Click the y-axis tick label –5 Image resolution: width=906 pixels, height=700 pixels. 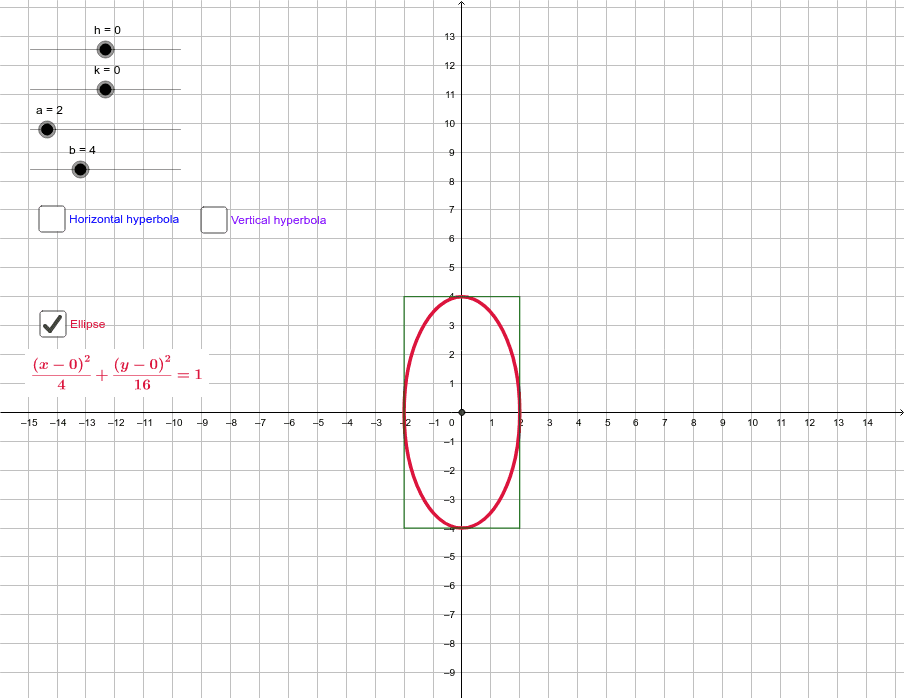pos(449,557)
